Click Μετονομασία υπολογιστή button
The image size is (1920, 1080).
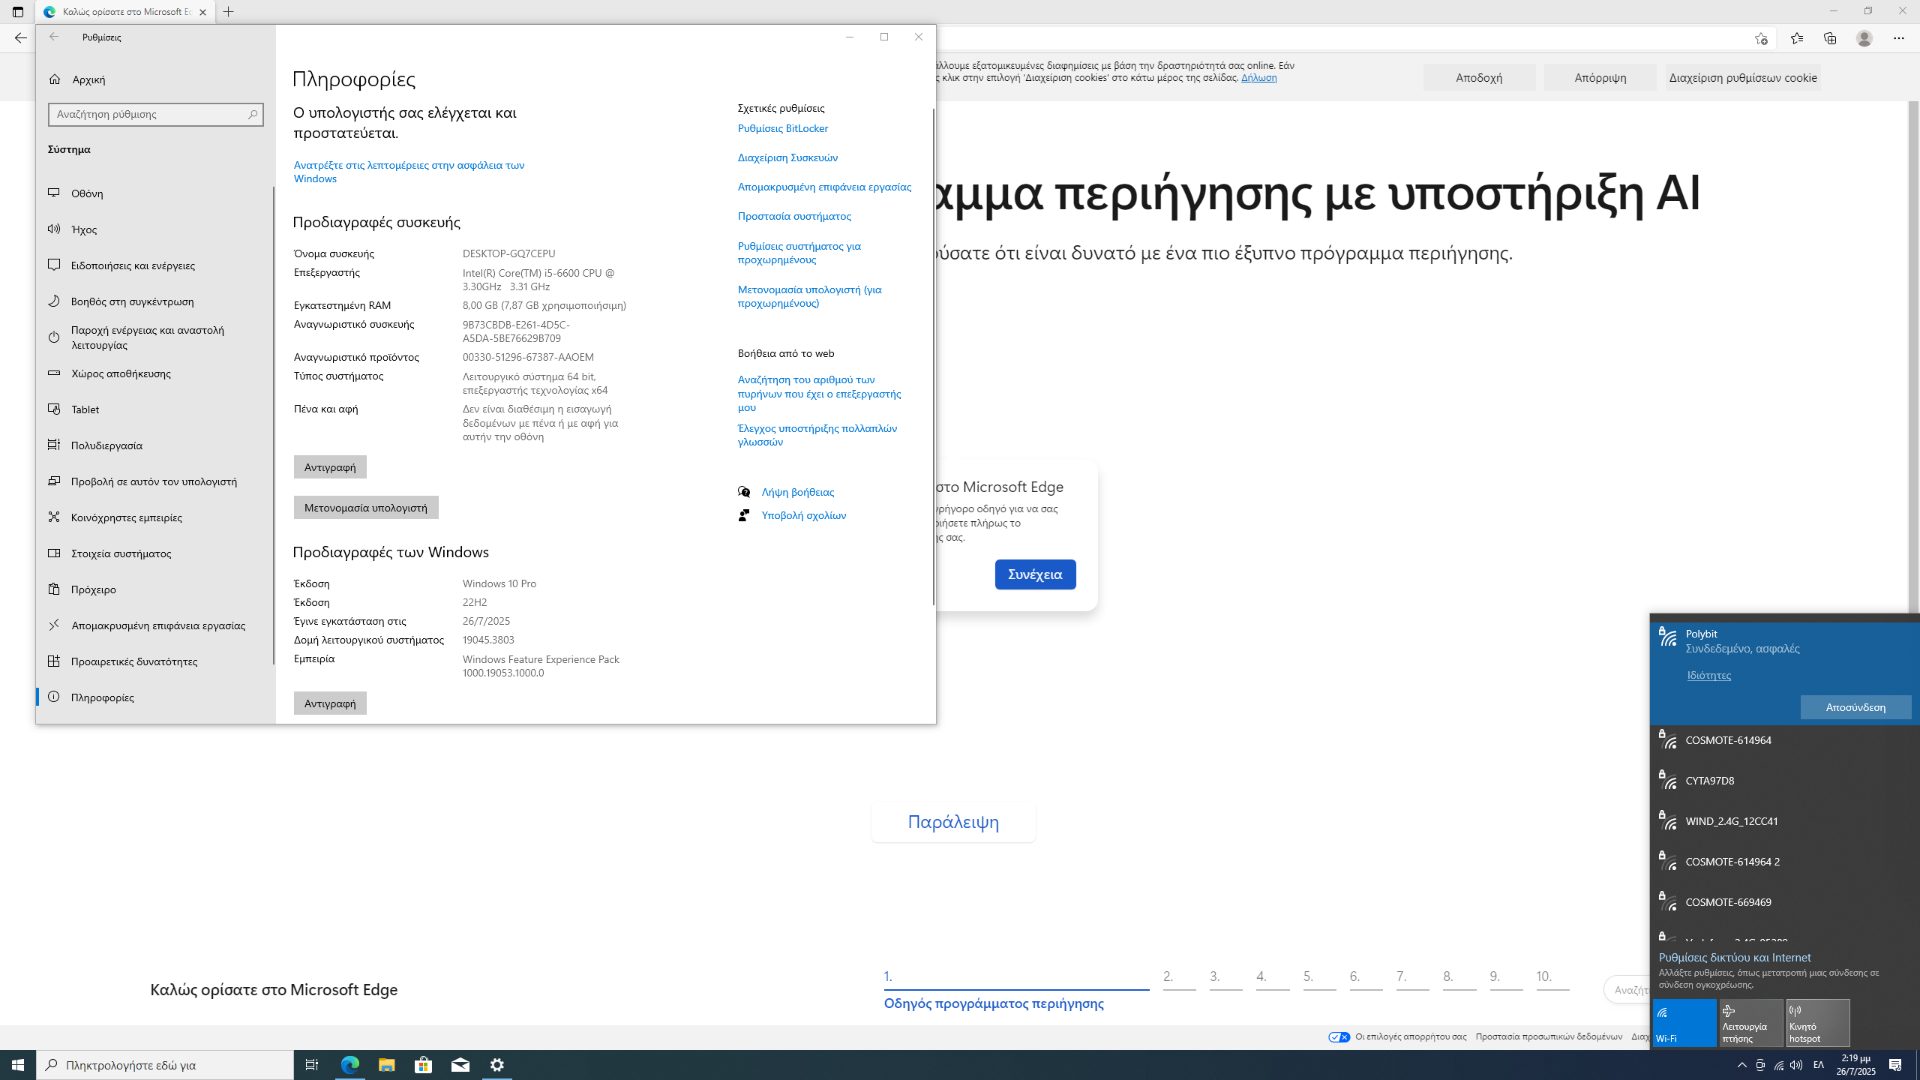pos(366,508)
